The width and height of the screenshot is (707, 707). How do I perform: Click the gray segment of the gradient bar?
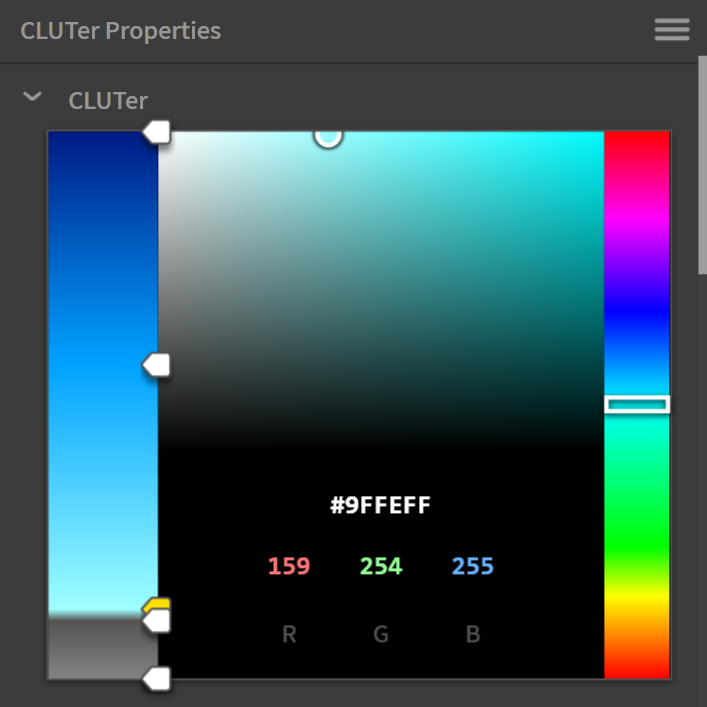102,648
